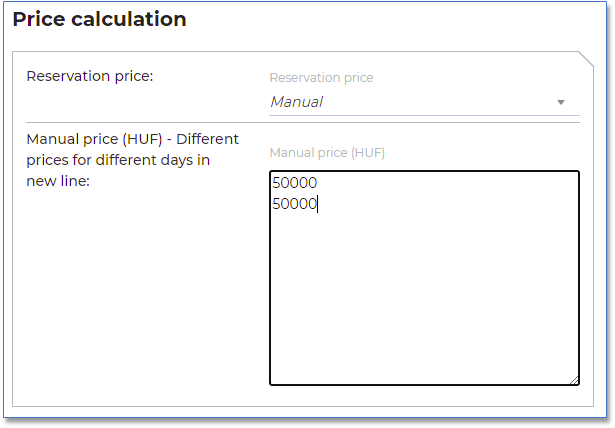Click the grey "Manual price (HUF)" floating label

[327, 153]
